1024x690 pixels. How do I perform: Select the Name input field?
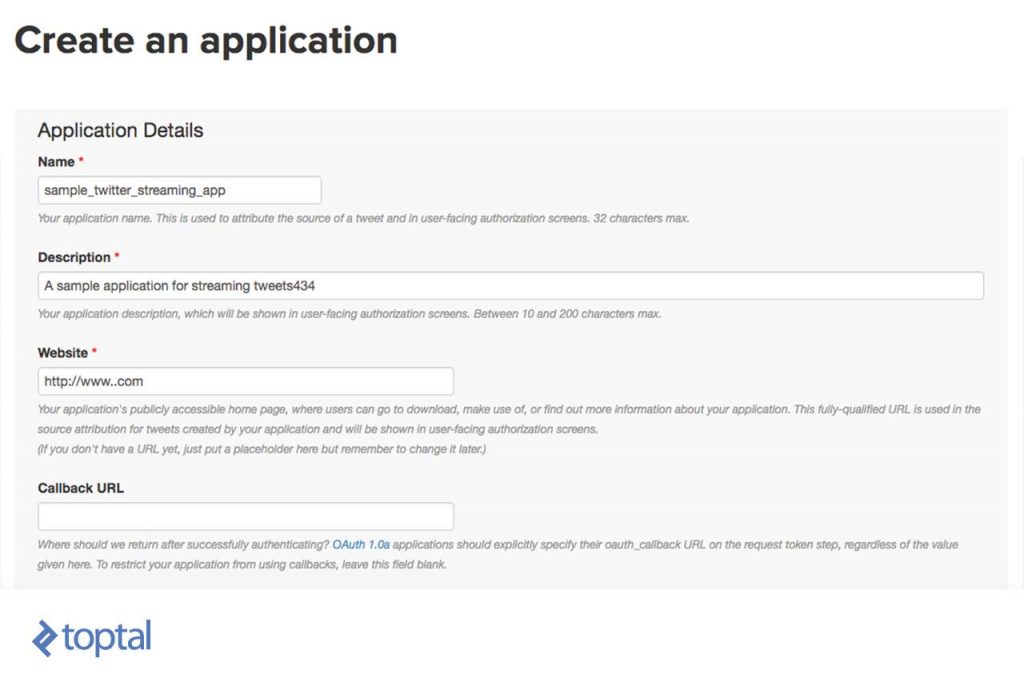tap(178, 190)
